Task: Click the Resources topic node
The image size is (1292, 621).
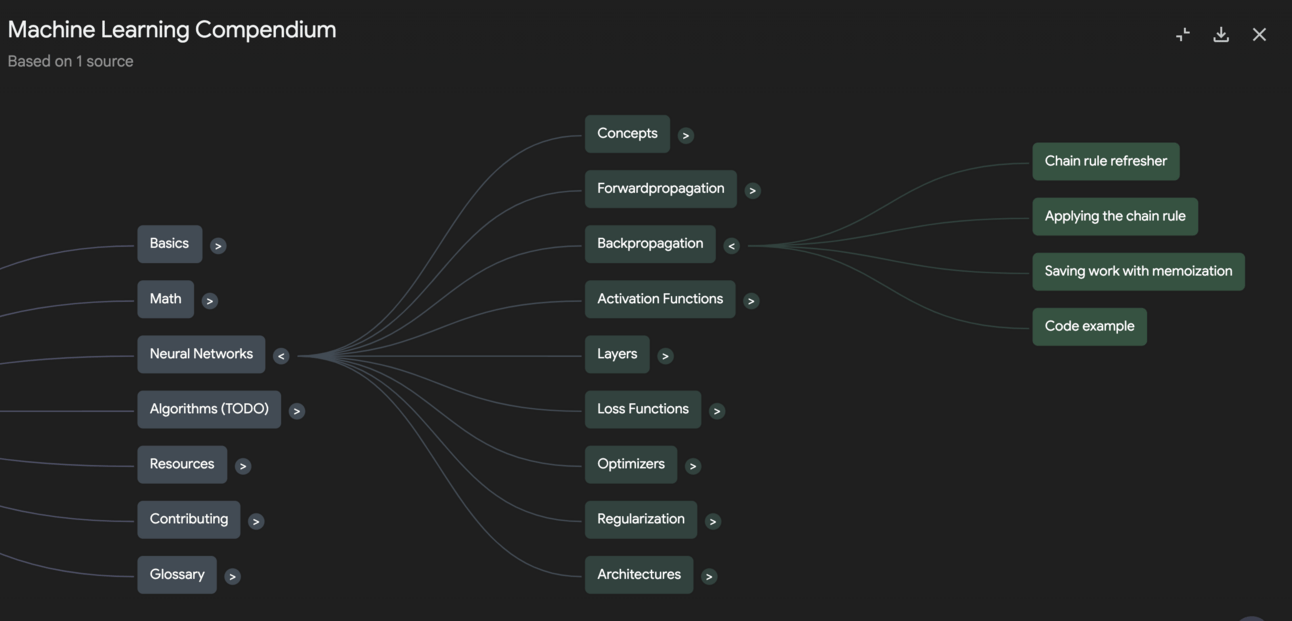Action: pos(181,464)
